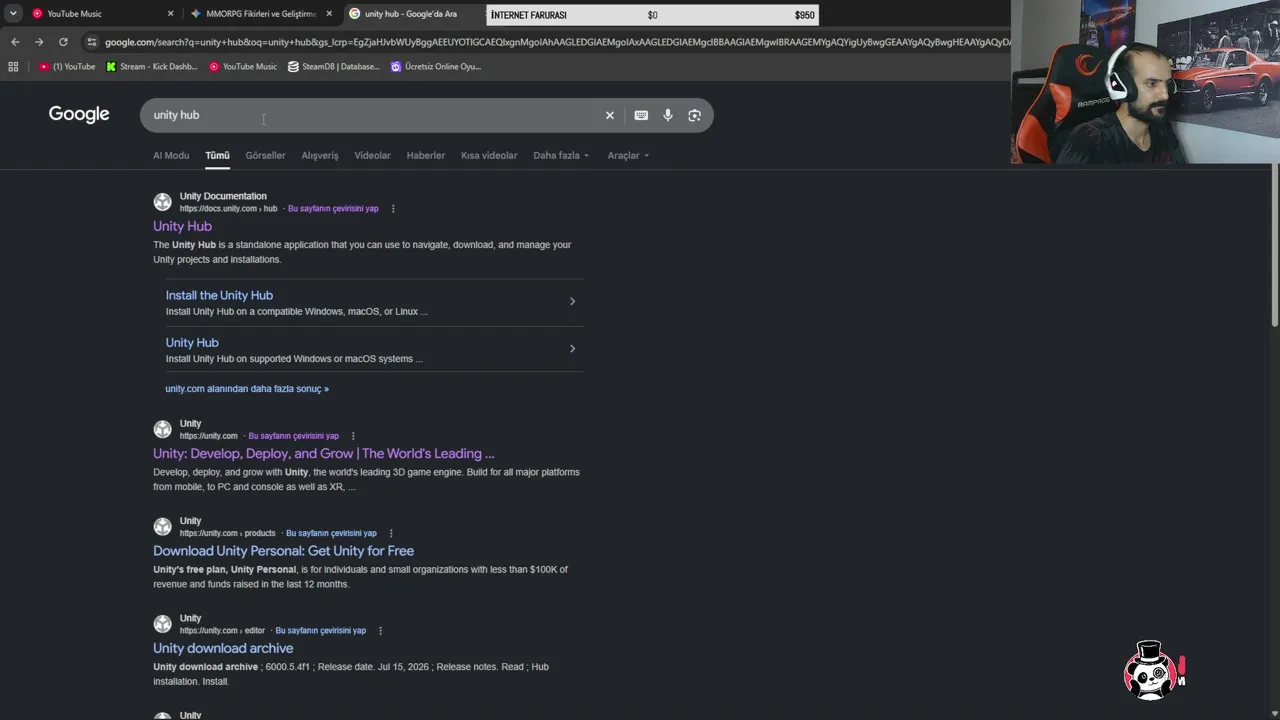Click the https://docs.unity.com › hub breadcrumb

point(228,209)
